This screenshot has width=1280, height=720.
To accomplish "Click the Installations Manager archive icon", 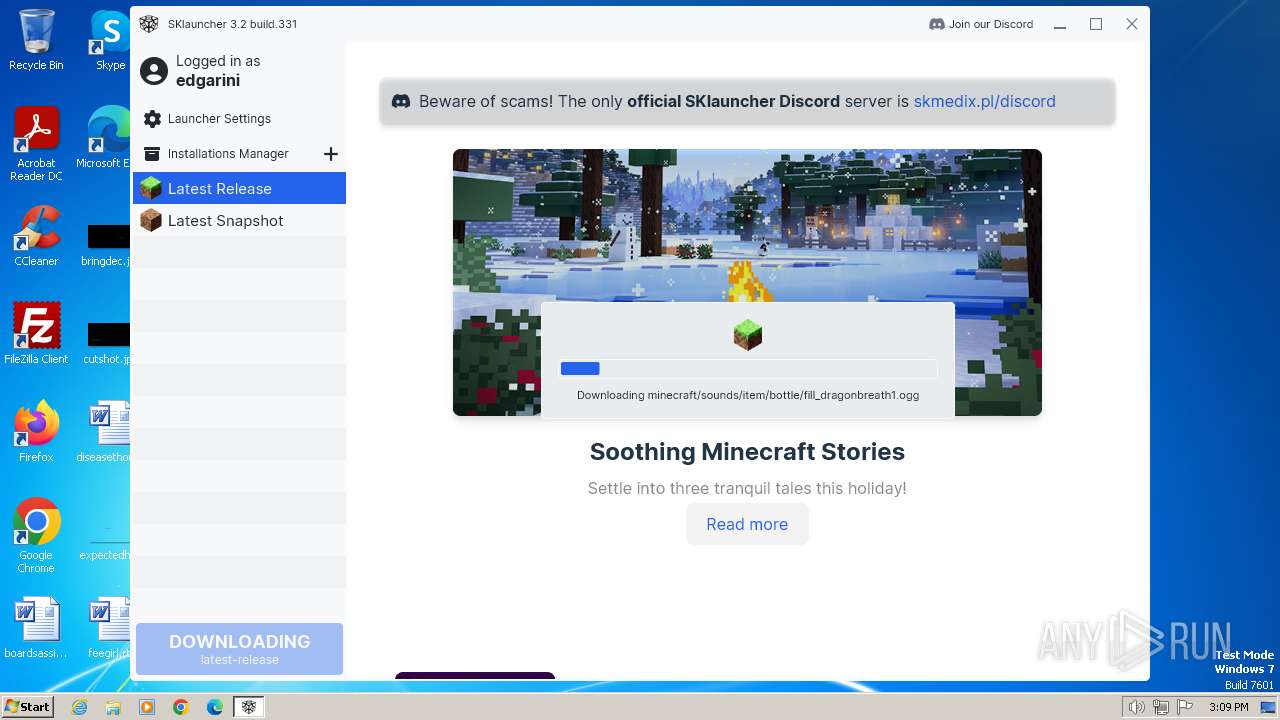I will pos(152,154).
